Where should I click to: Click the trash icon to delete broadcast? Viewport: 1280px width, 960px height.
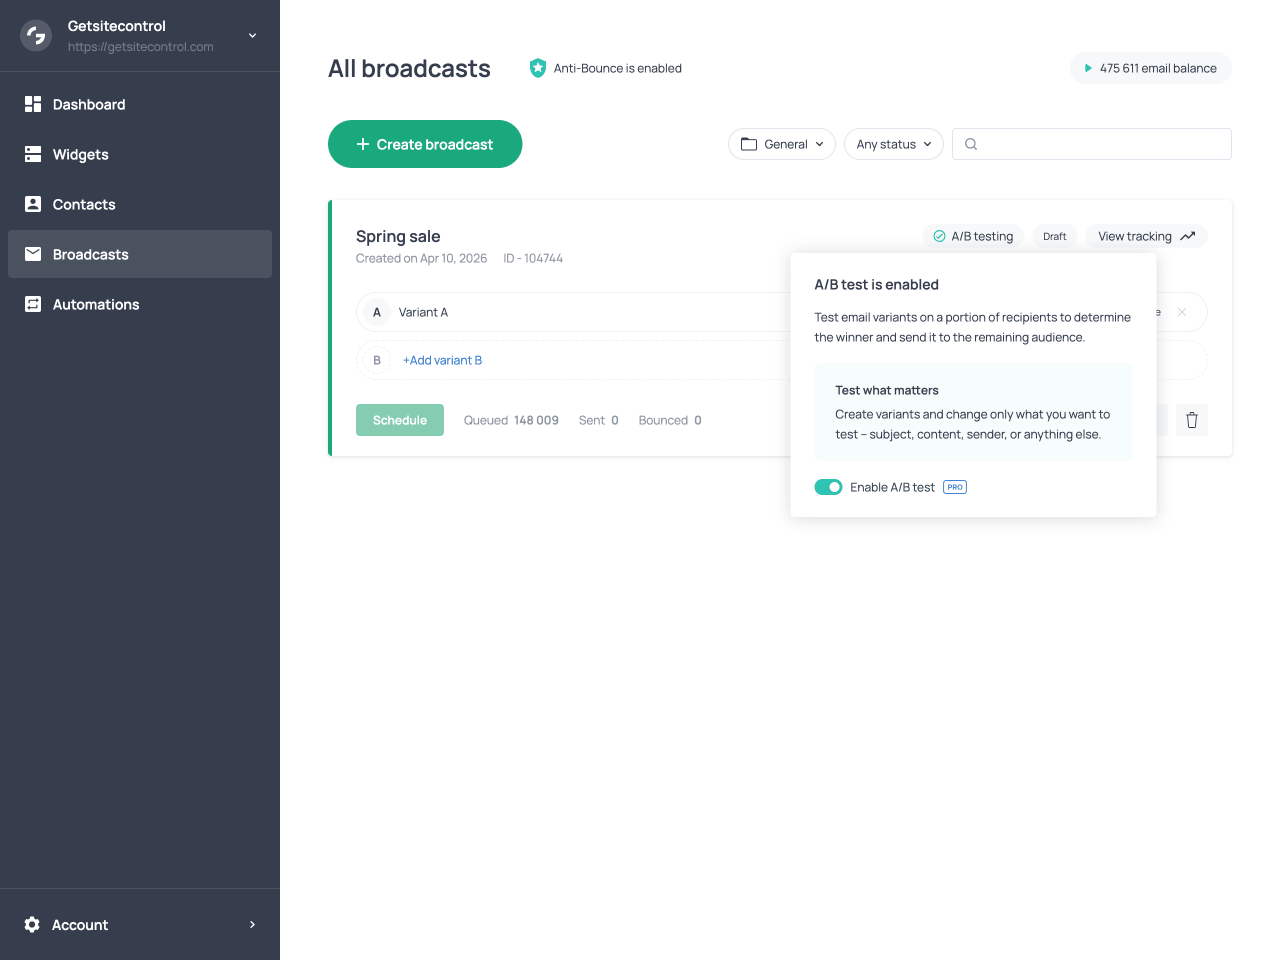[1192, 420]
